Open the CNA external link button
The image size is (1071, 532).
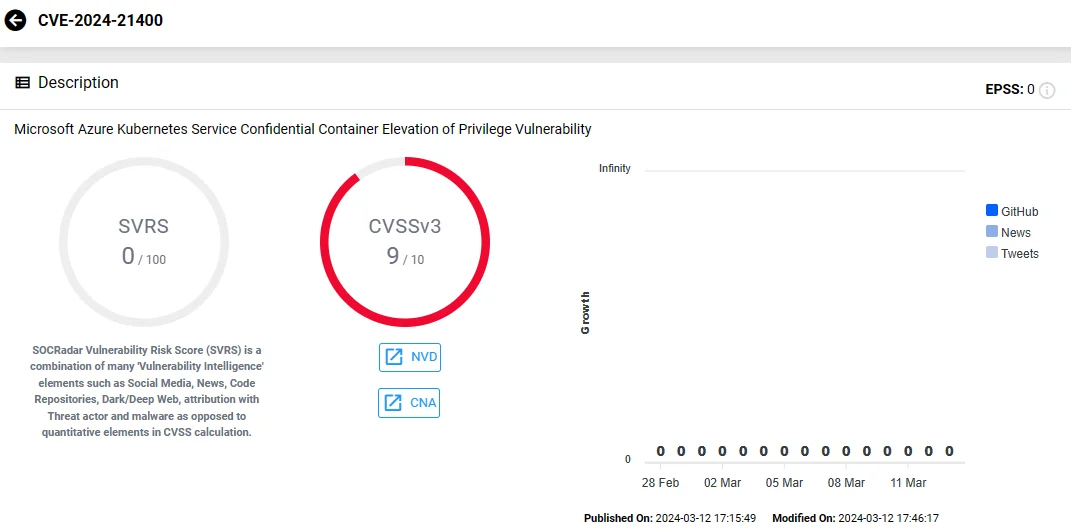pyautogui.click(x=409, y=403)
